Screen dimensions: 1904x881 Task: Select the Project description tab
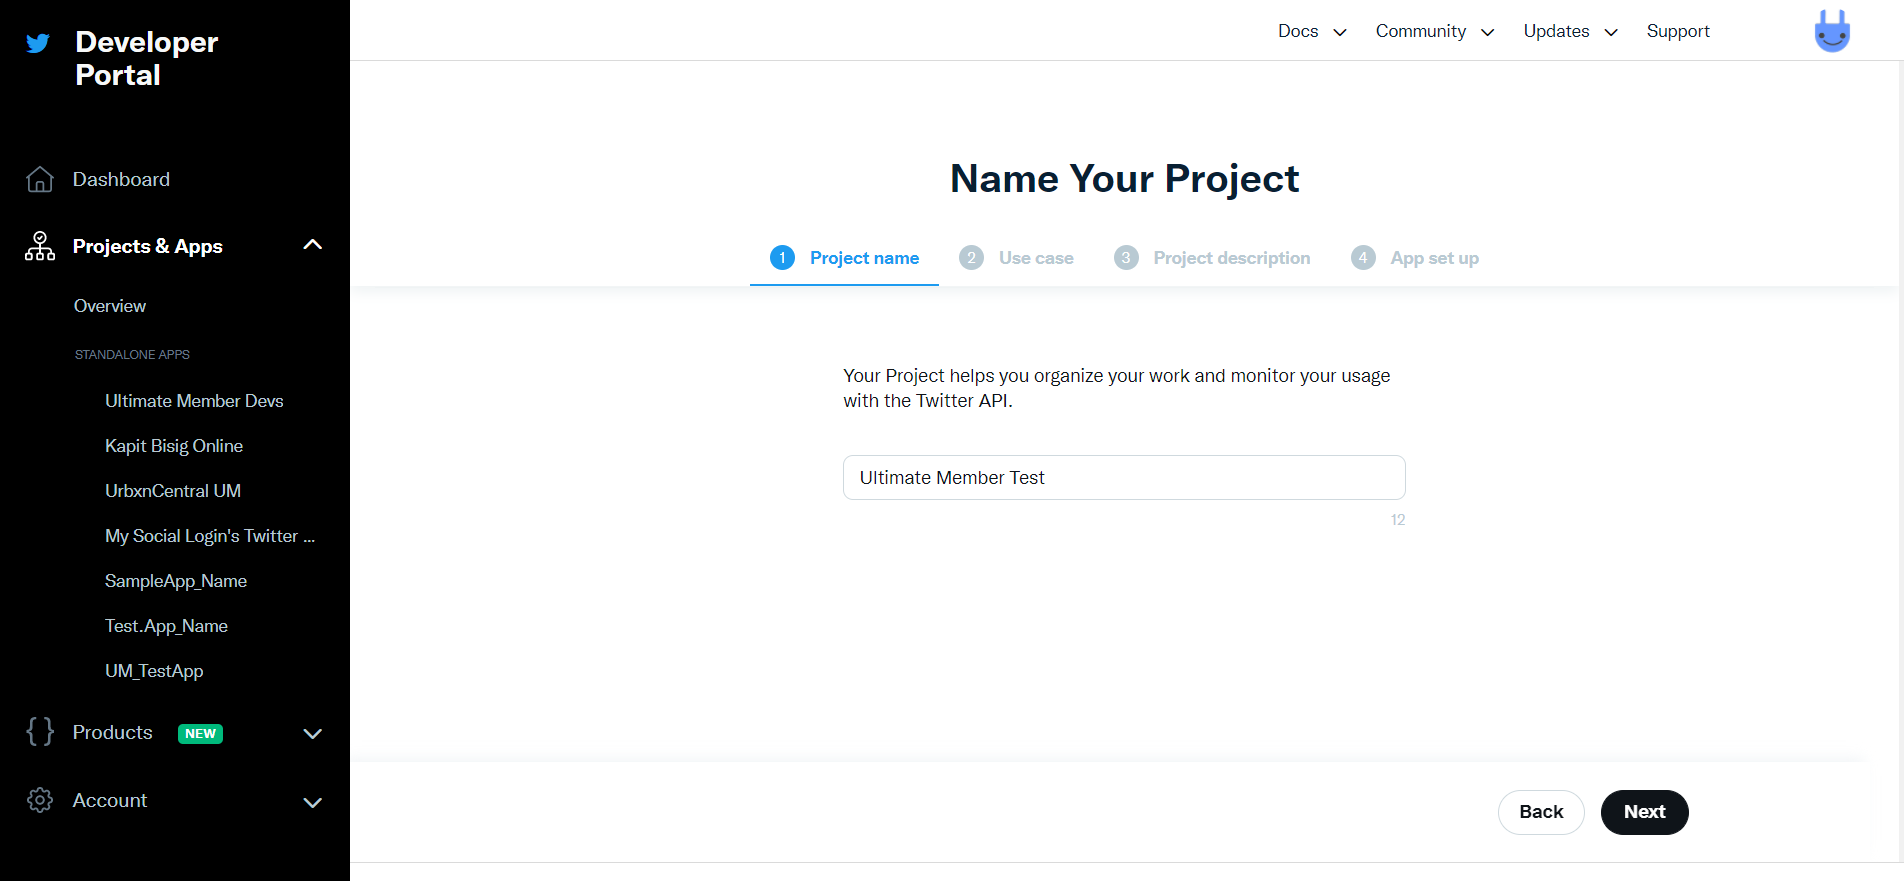[x=1212, y=258]
